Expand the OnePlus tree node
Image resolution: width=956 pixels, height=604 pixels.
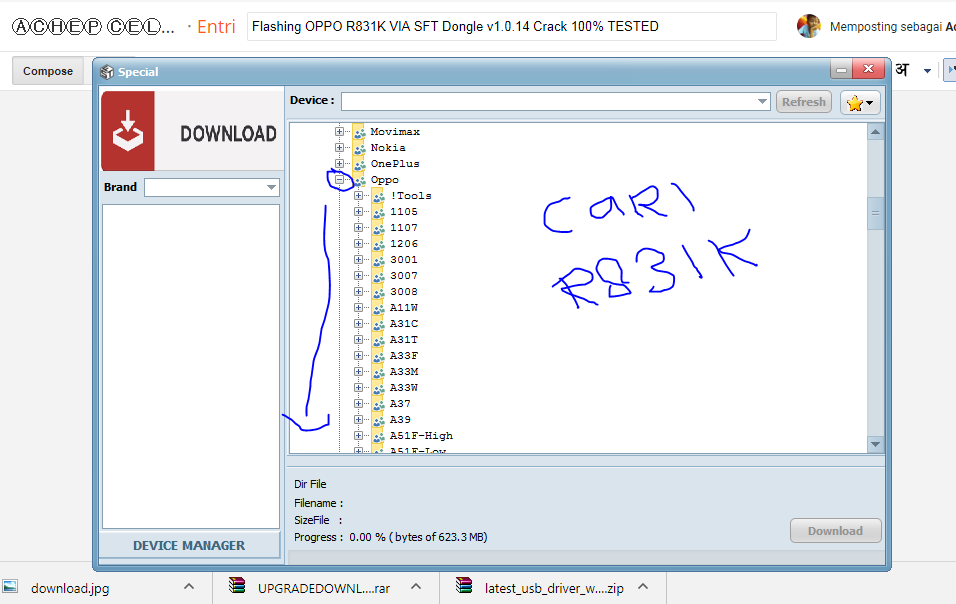click(340, 163)
